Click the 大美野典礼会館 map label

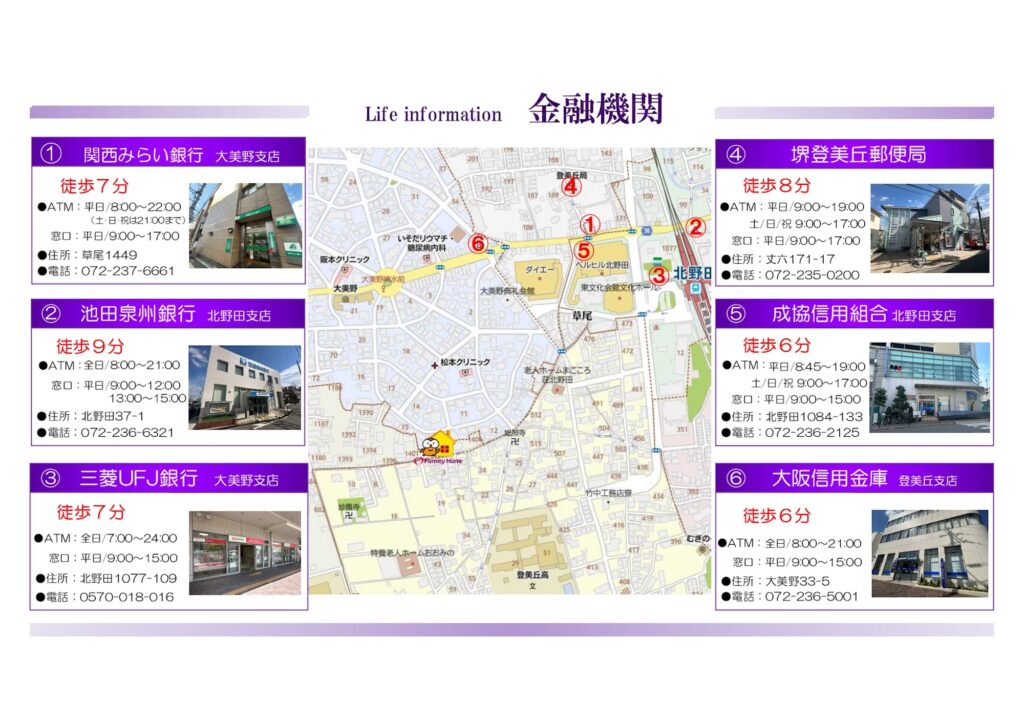[507, 291]
